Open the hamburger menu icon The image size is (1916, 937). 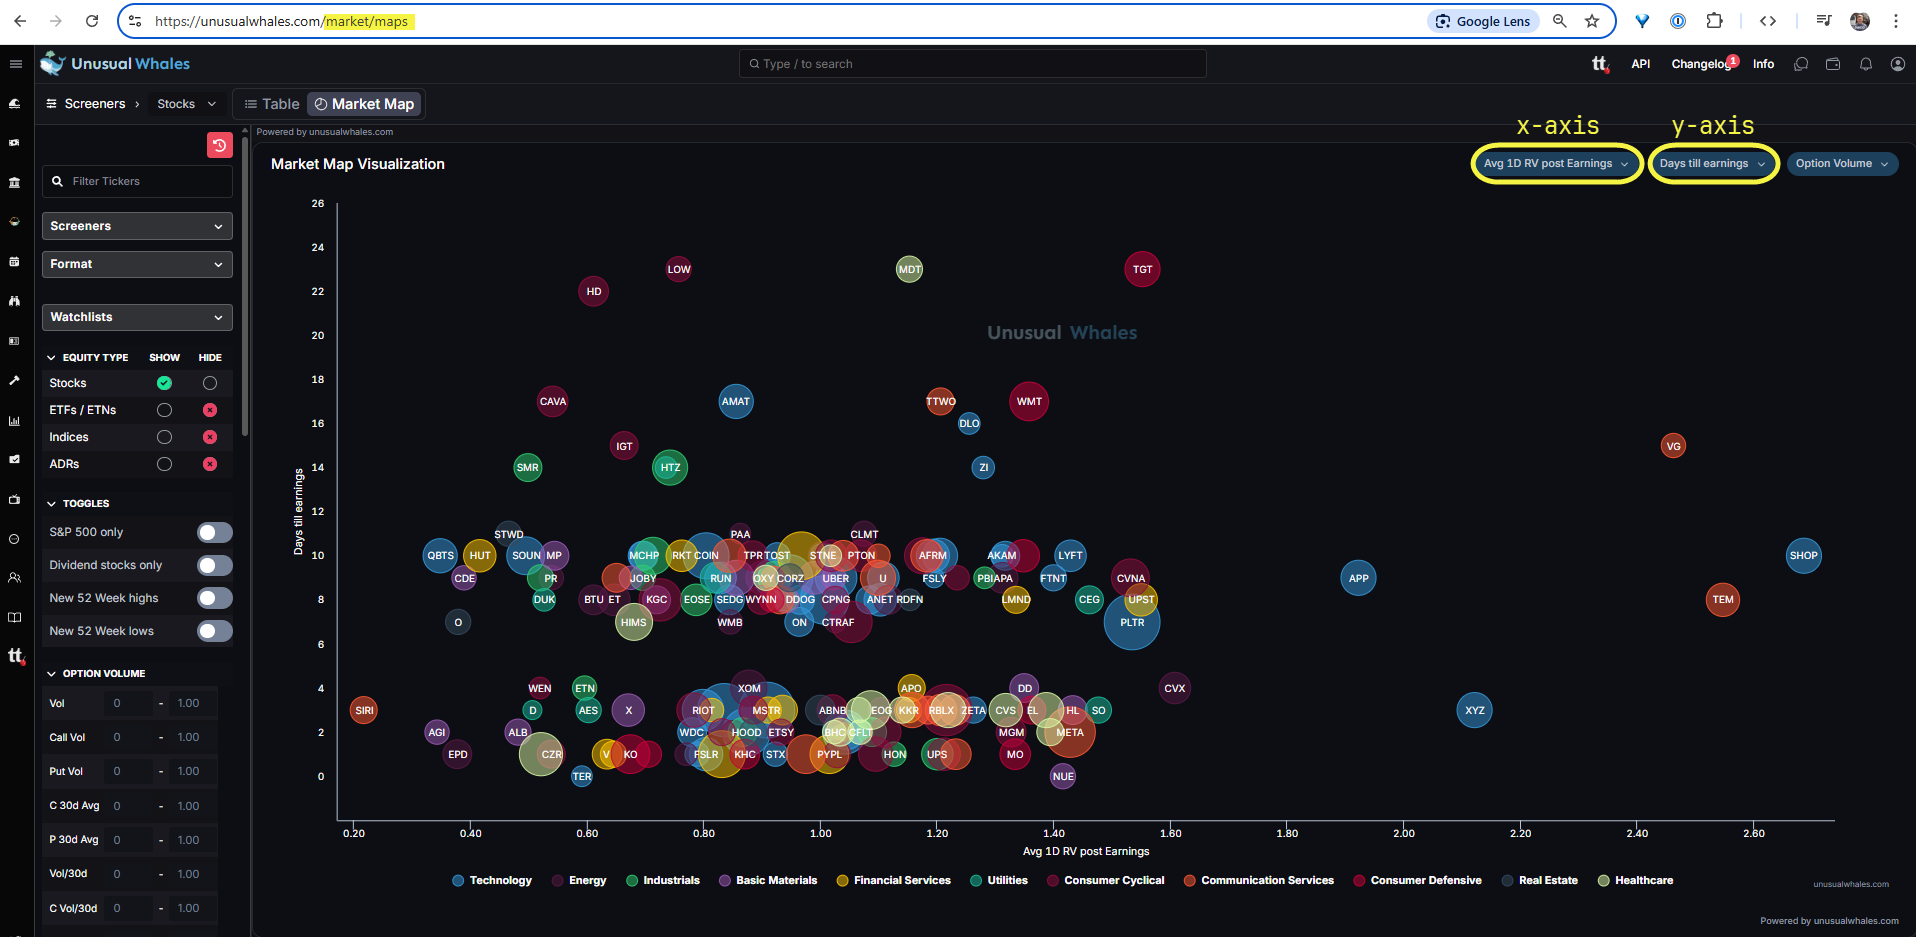coord(16,64)
